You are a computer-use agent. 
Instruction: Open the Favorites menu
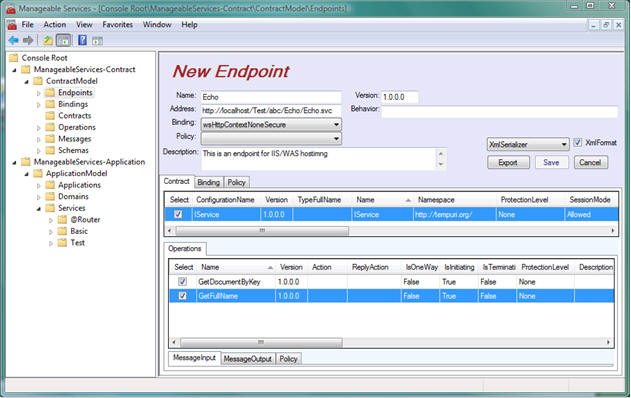118,25
